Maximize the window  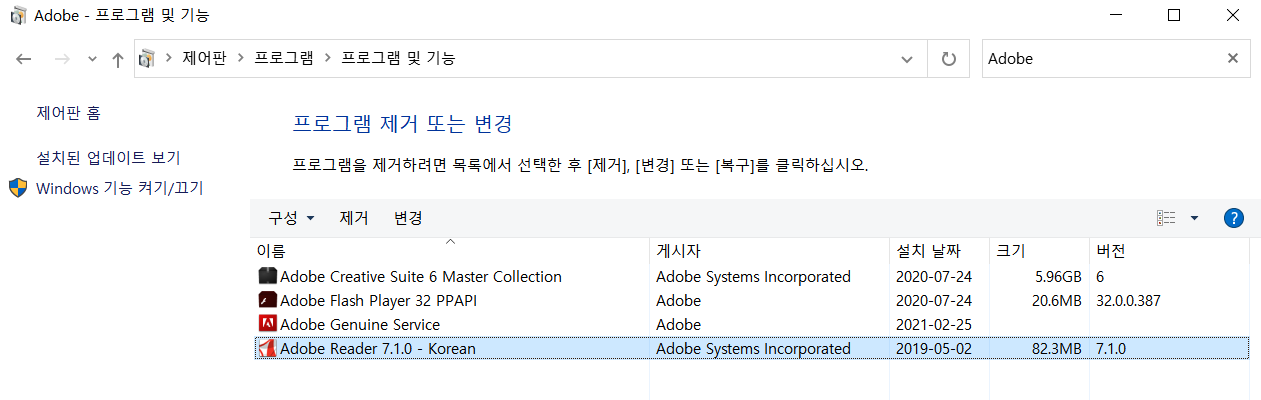point(1174,15)
